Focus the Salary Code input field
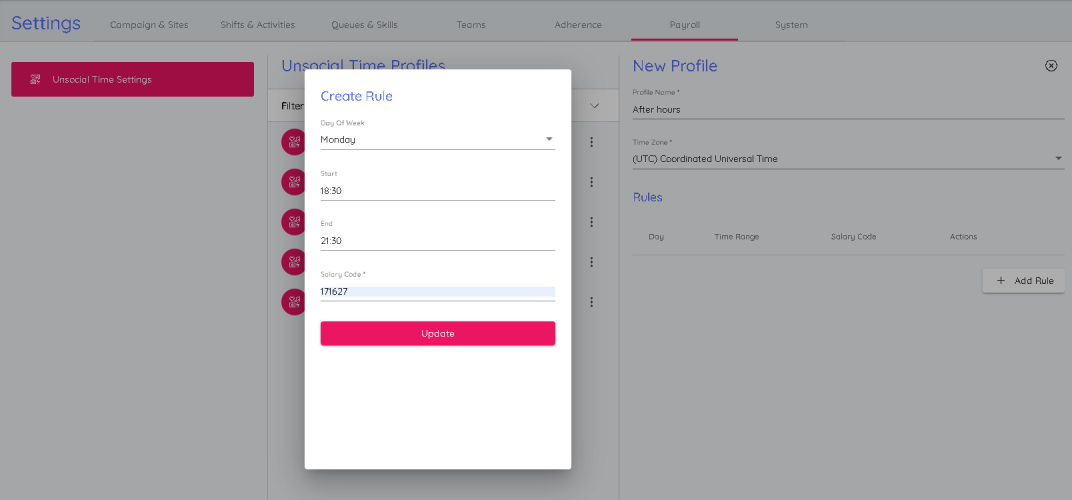 coord(437,292)
